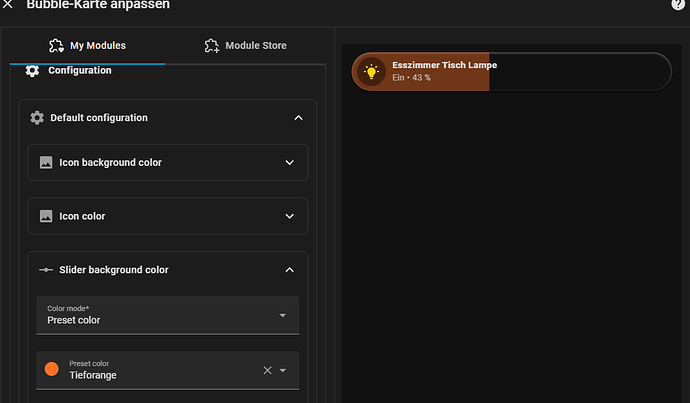Click the Icon background color image icon
The height and width of the screenshot is (403, 690).
tap(46, 162)
